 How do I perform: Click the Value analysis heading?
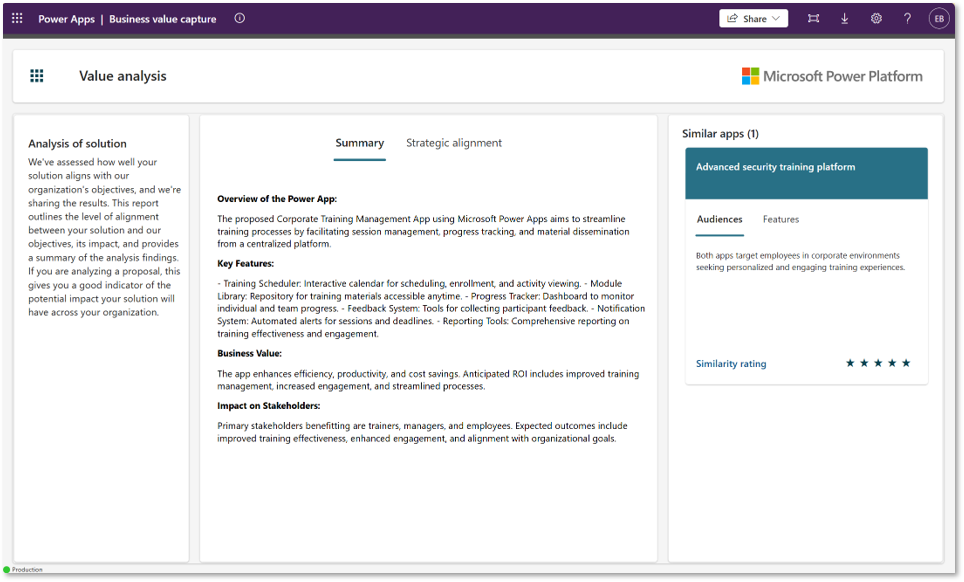pos(123,76)
